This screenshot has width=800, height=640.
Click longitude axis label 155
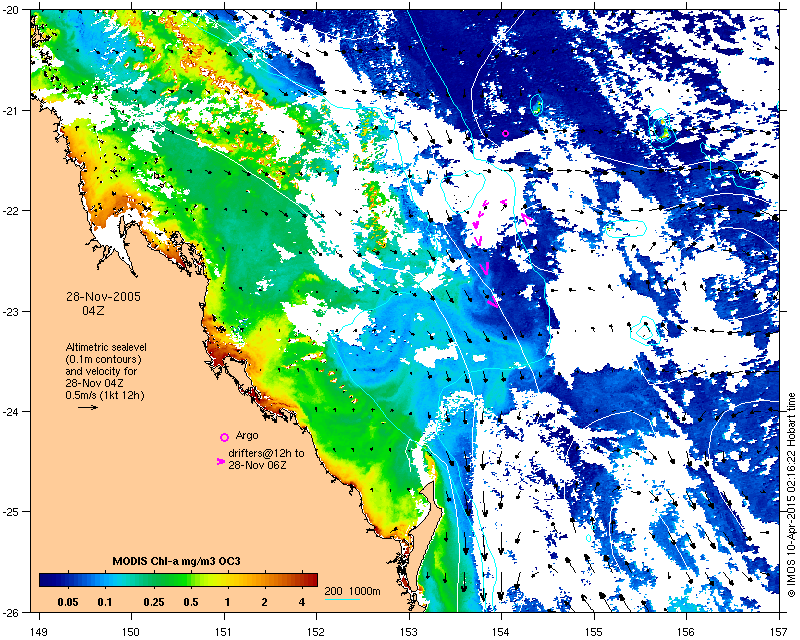pos(594,631)
